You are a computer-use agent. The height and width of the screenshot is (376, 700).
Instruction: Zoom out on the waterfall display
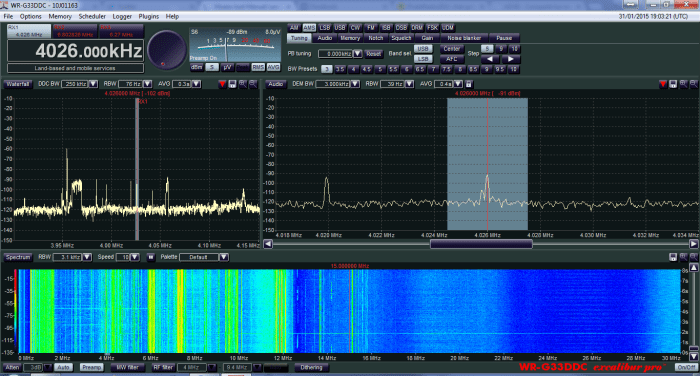coord(694,257)
